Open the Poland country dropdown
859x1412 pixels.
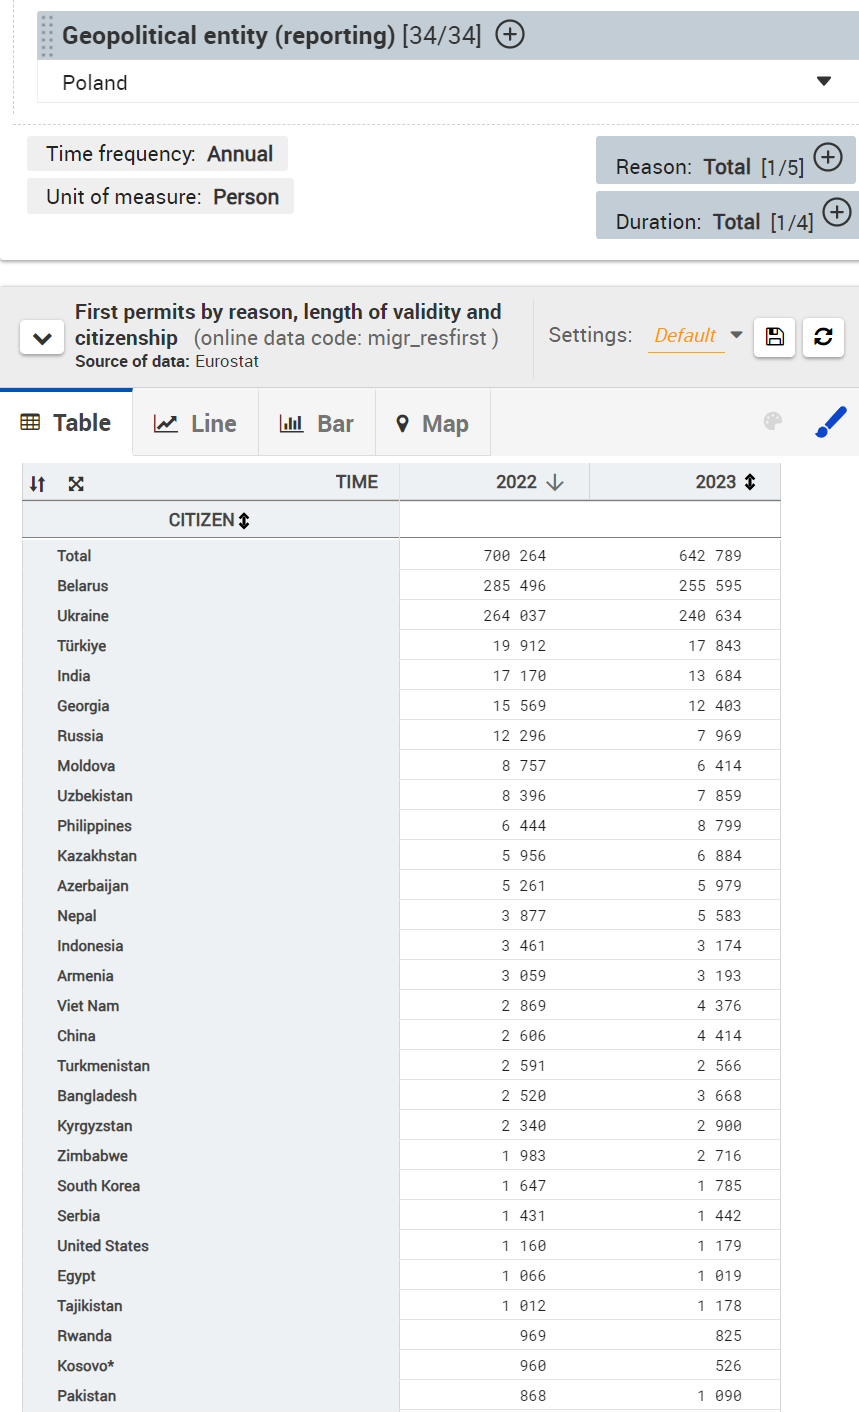pos(823,82)
